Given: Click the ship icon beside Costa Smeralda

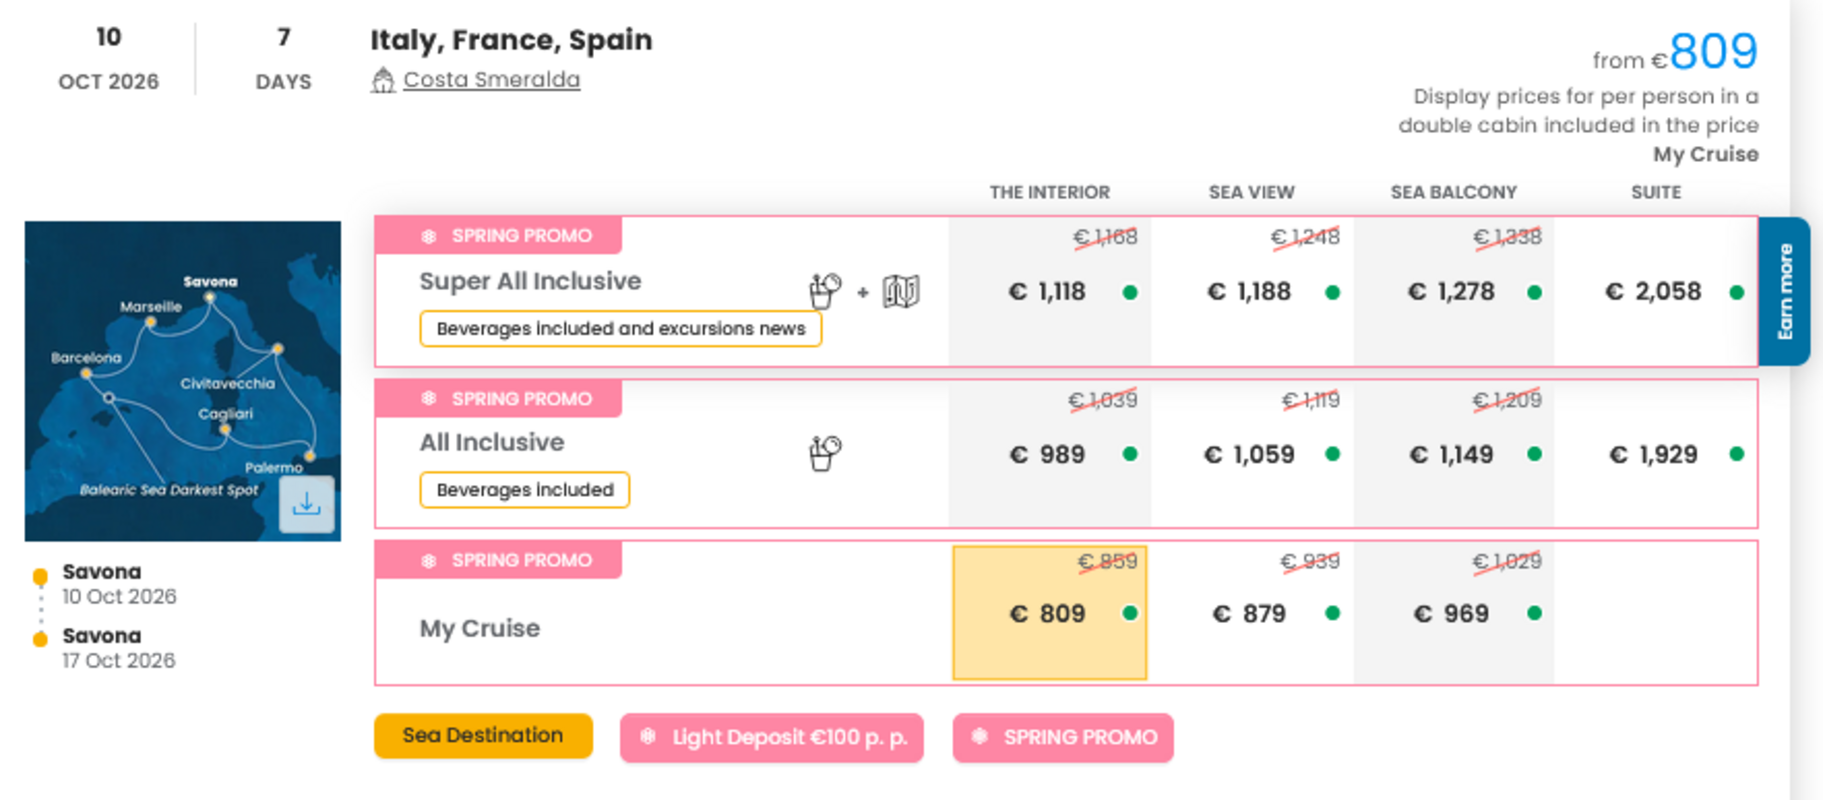Looking at the screenshot, I should coord(383,80).
